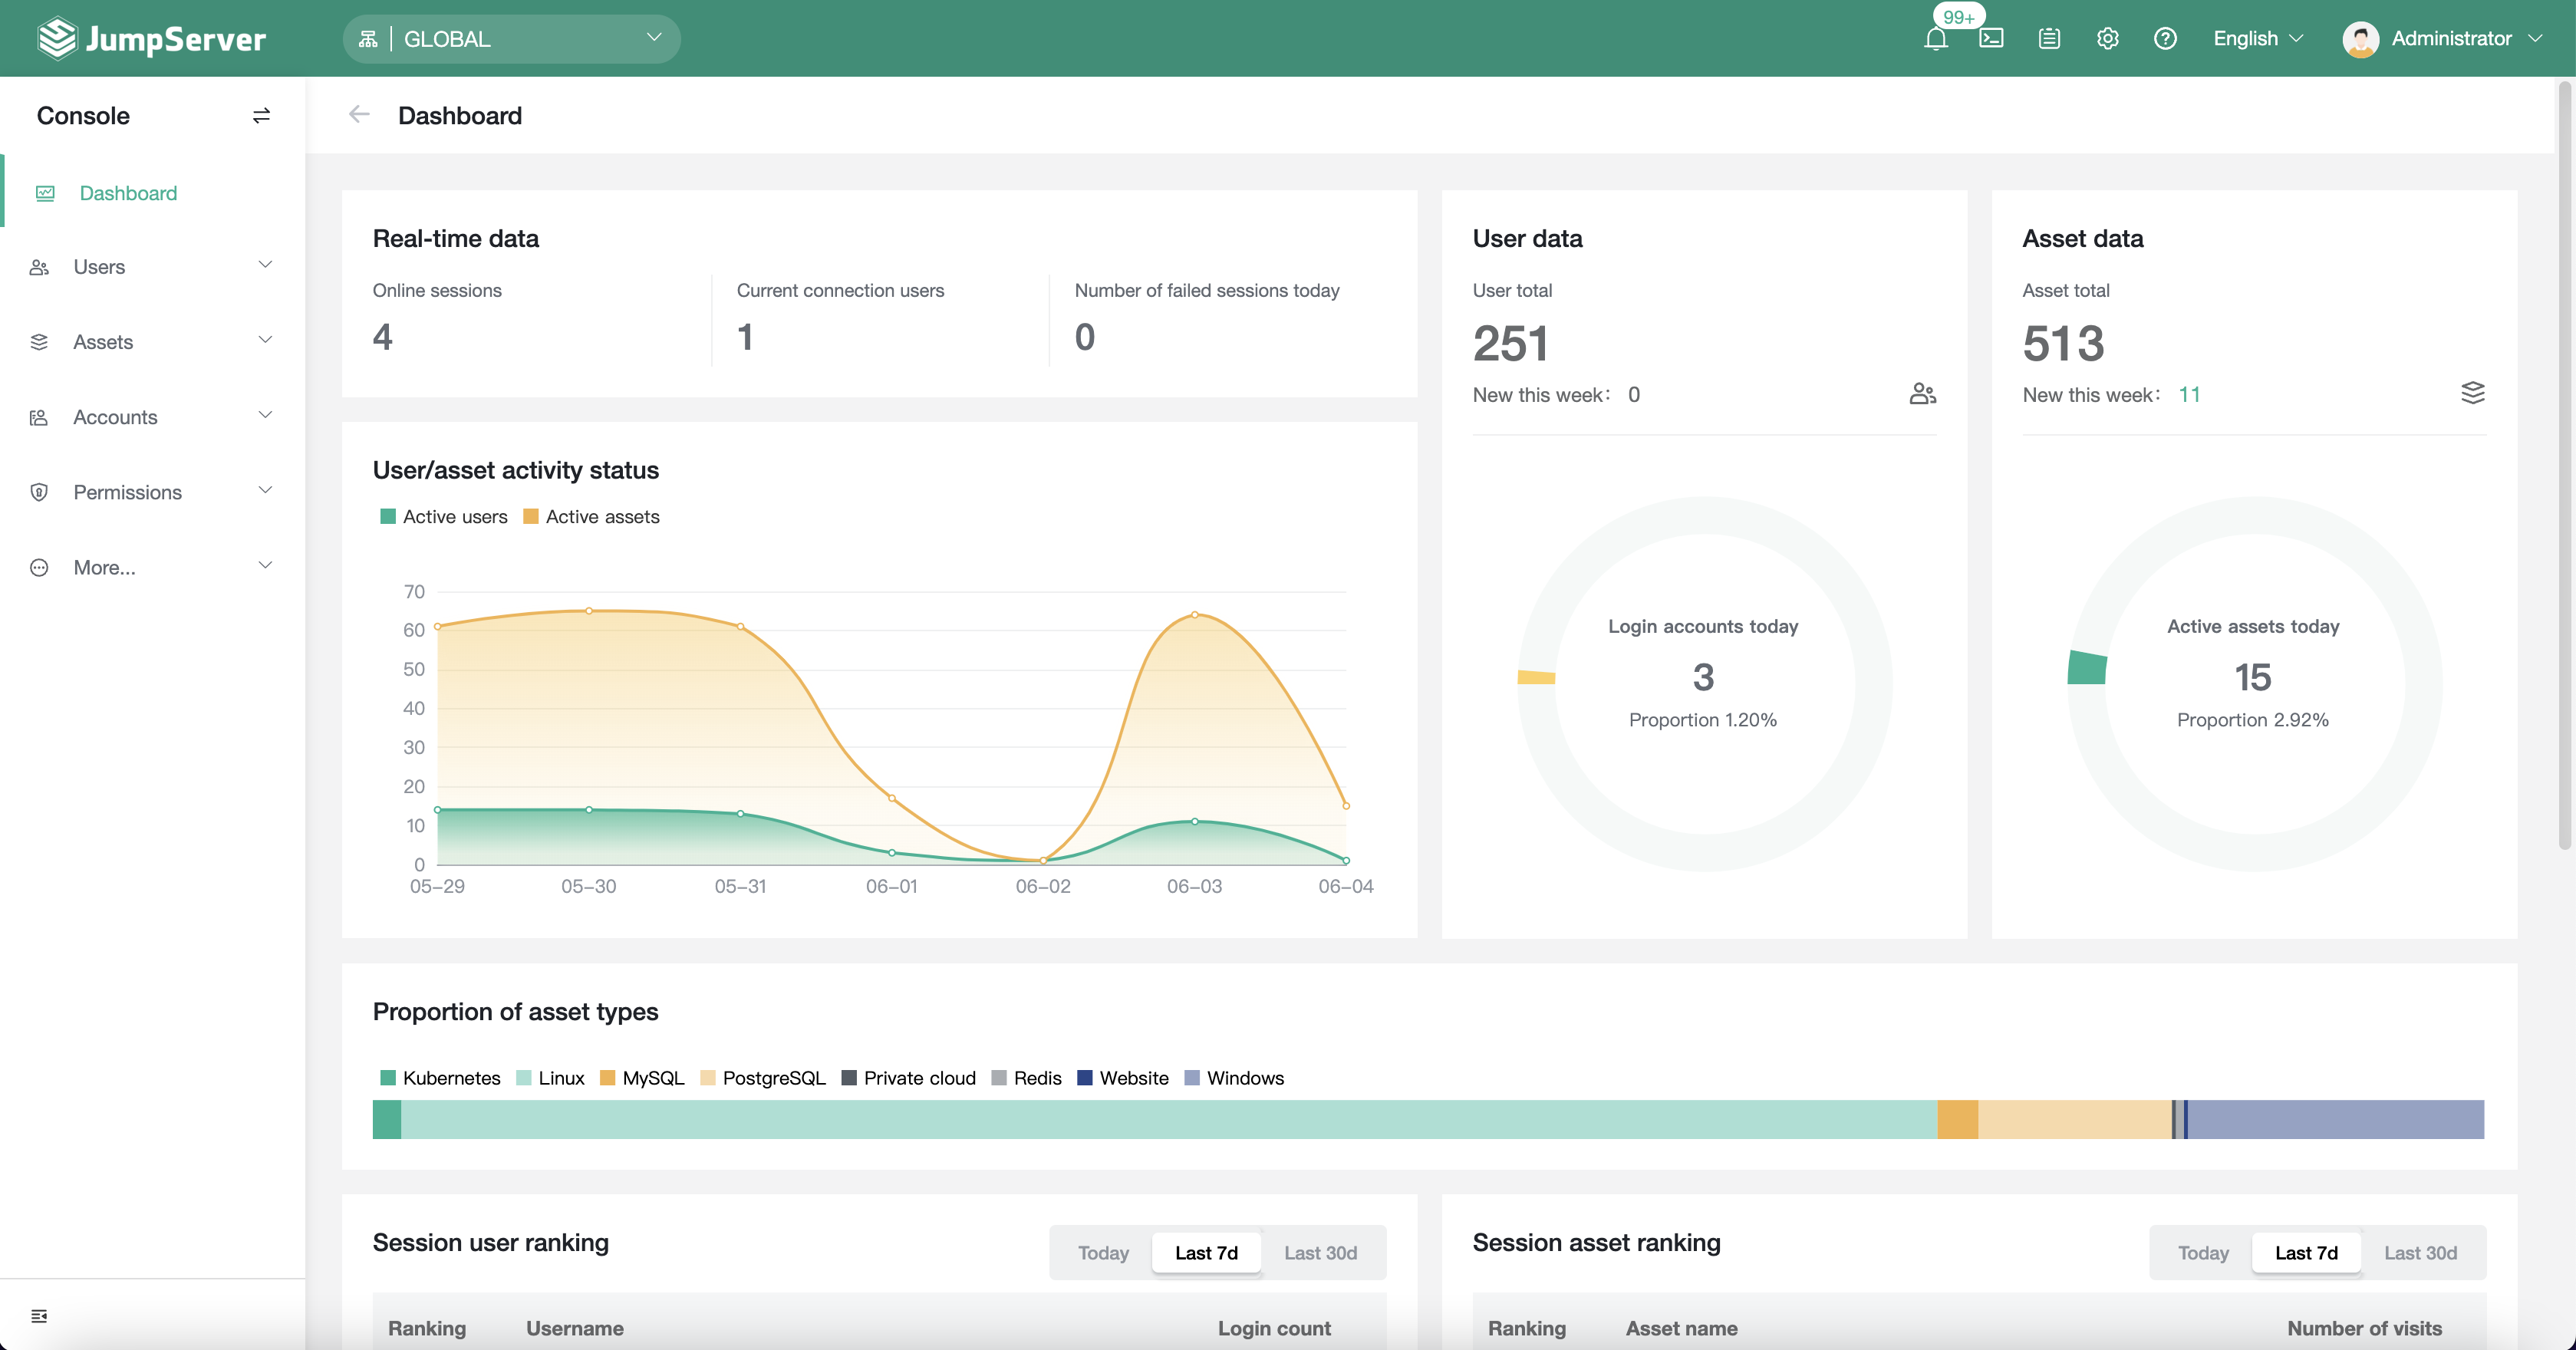
Task: Collapse sidebar using bottom menu icon
Action: coord(39,1316)
